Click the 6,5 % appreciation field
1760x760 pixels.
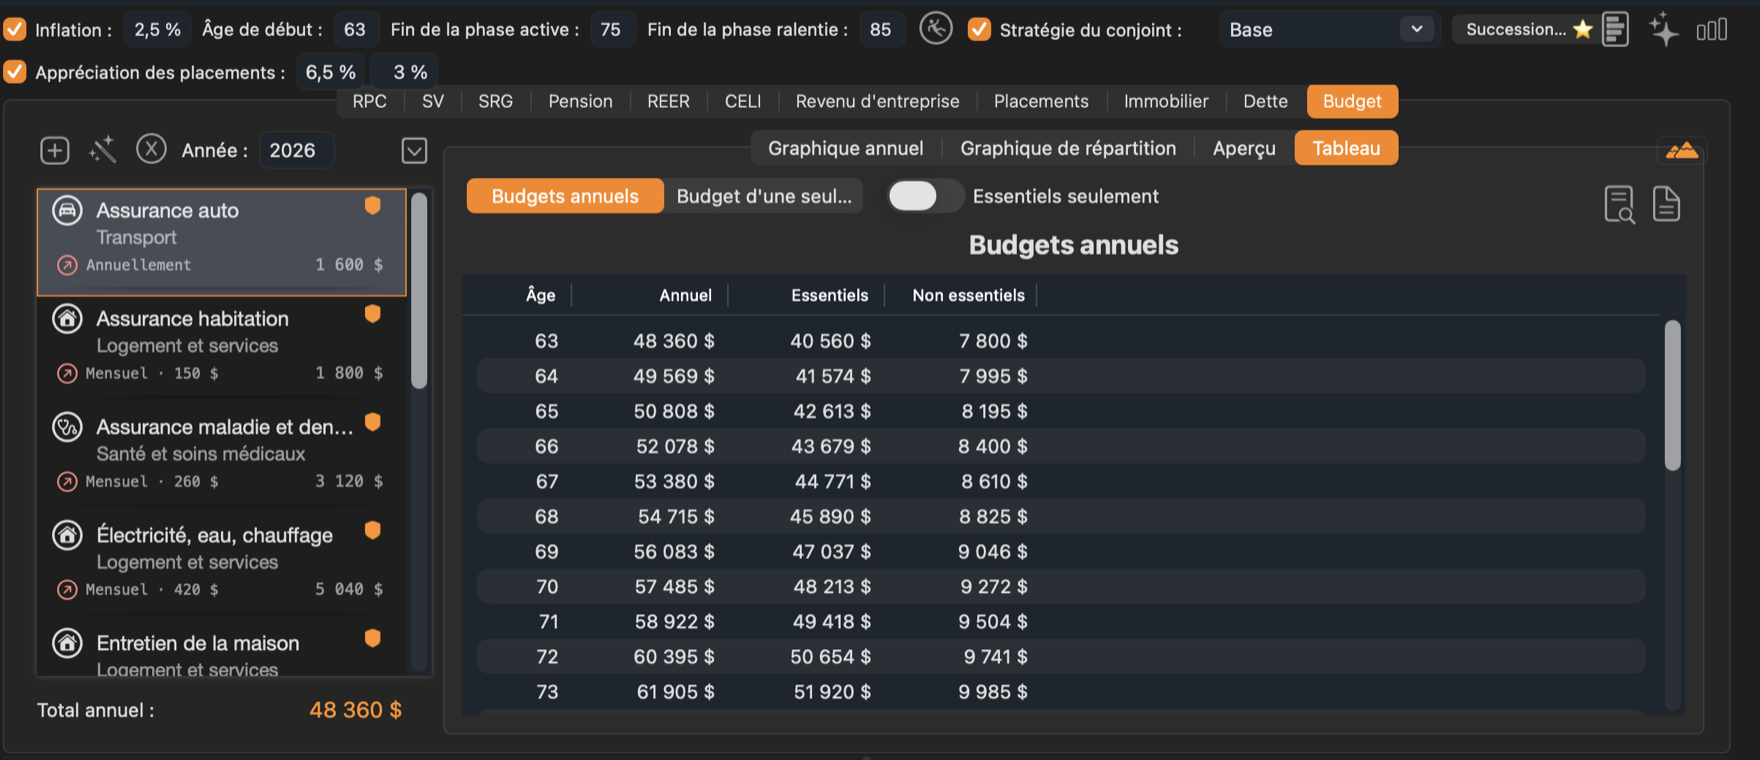[x=331, y=72]
